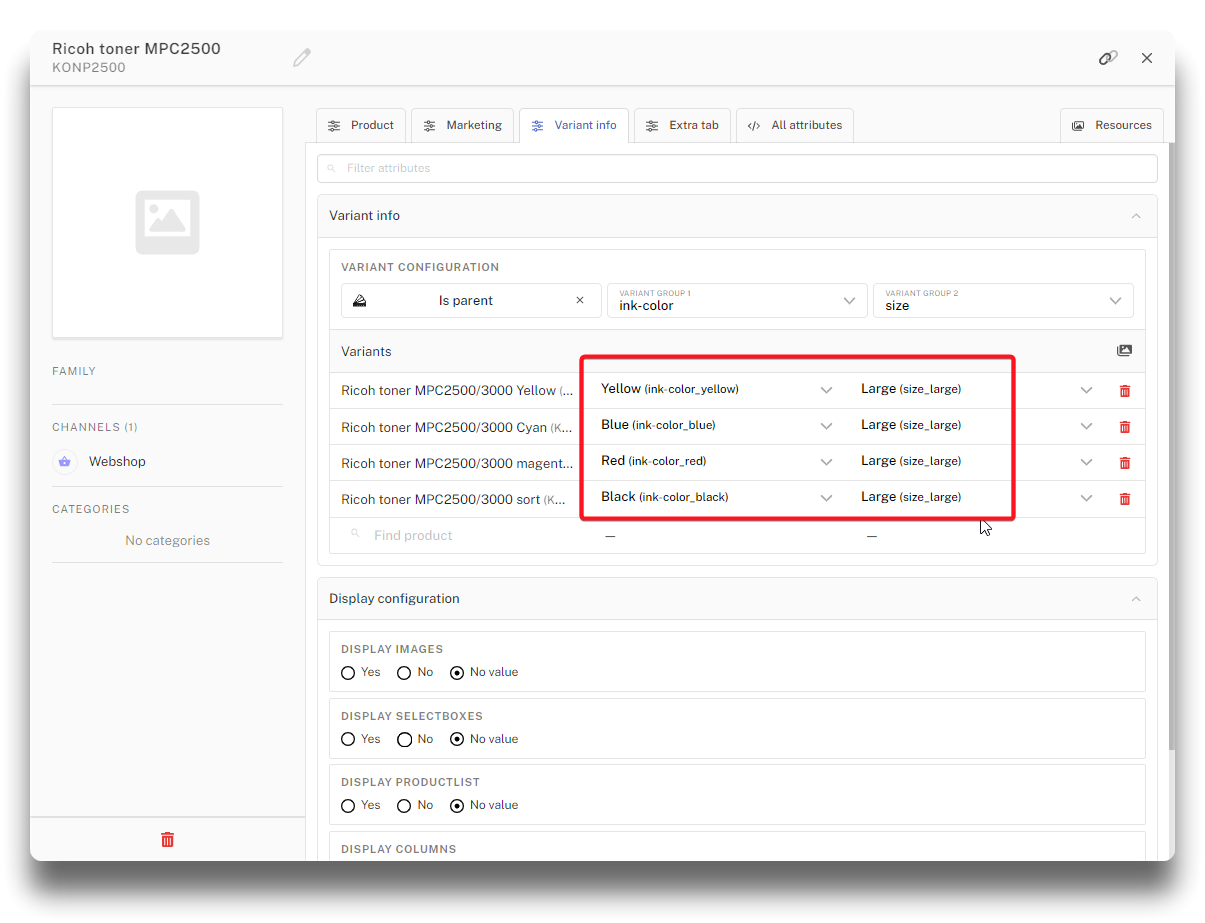Clear the 'Is parent' value with X
The height and width of the screenshot is (923, 1205).
coord(580,300)
